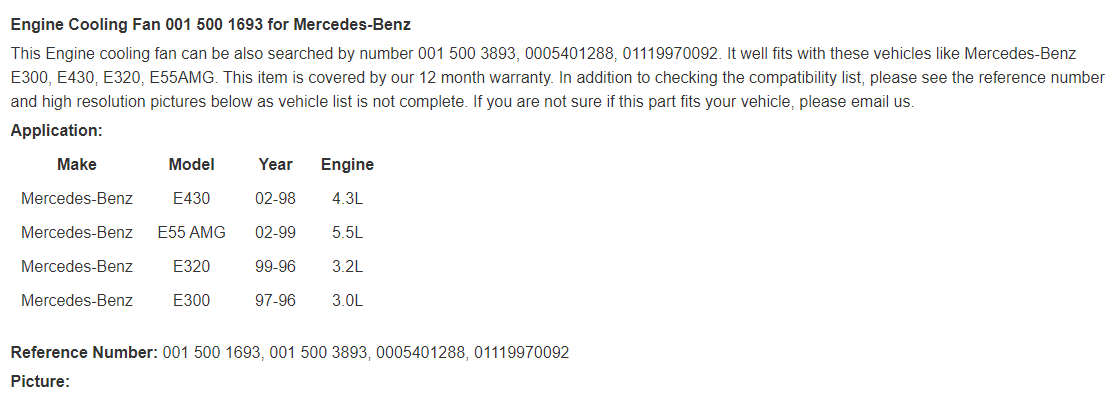This screenshot has width=1119, height=394.
Task: Click the Application heading
Action: click(57, 131)
